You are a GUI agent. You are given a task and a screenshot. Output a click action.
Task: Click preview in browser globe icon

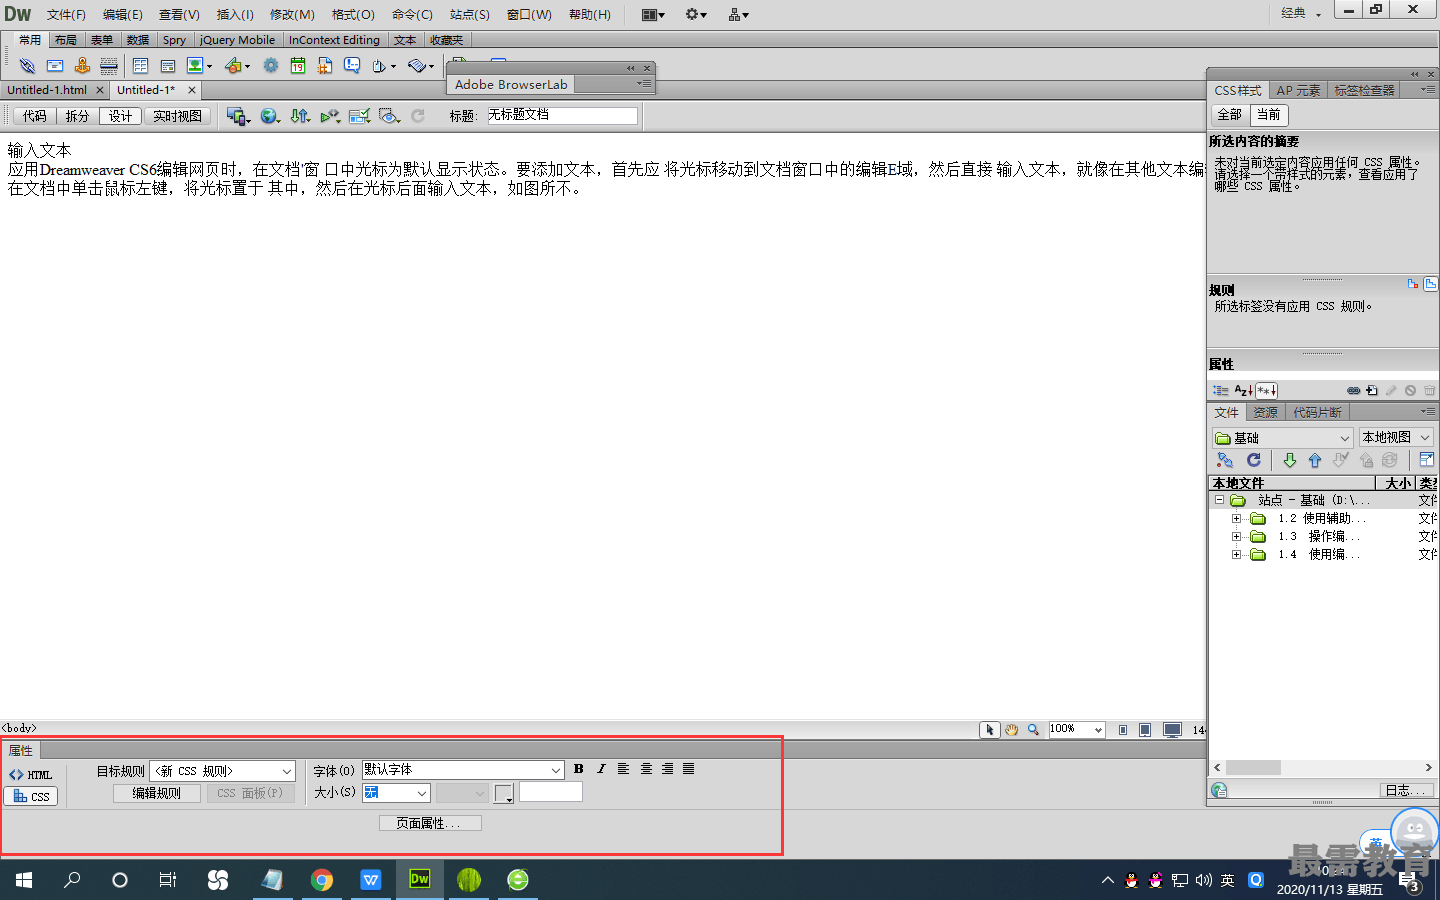pos(268,116)
